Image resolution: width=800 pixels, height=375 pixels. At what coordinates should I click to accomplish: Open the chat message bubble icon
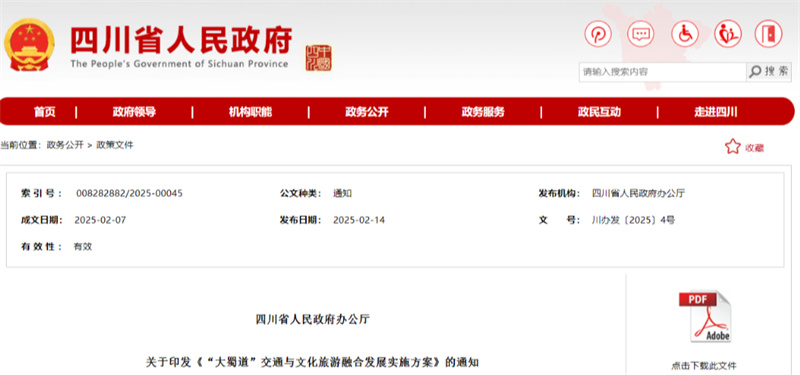(641, 34)
